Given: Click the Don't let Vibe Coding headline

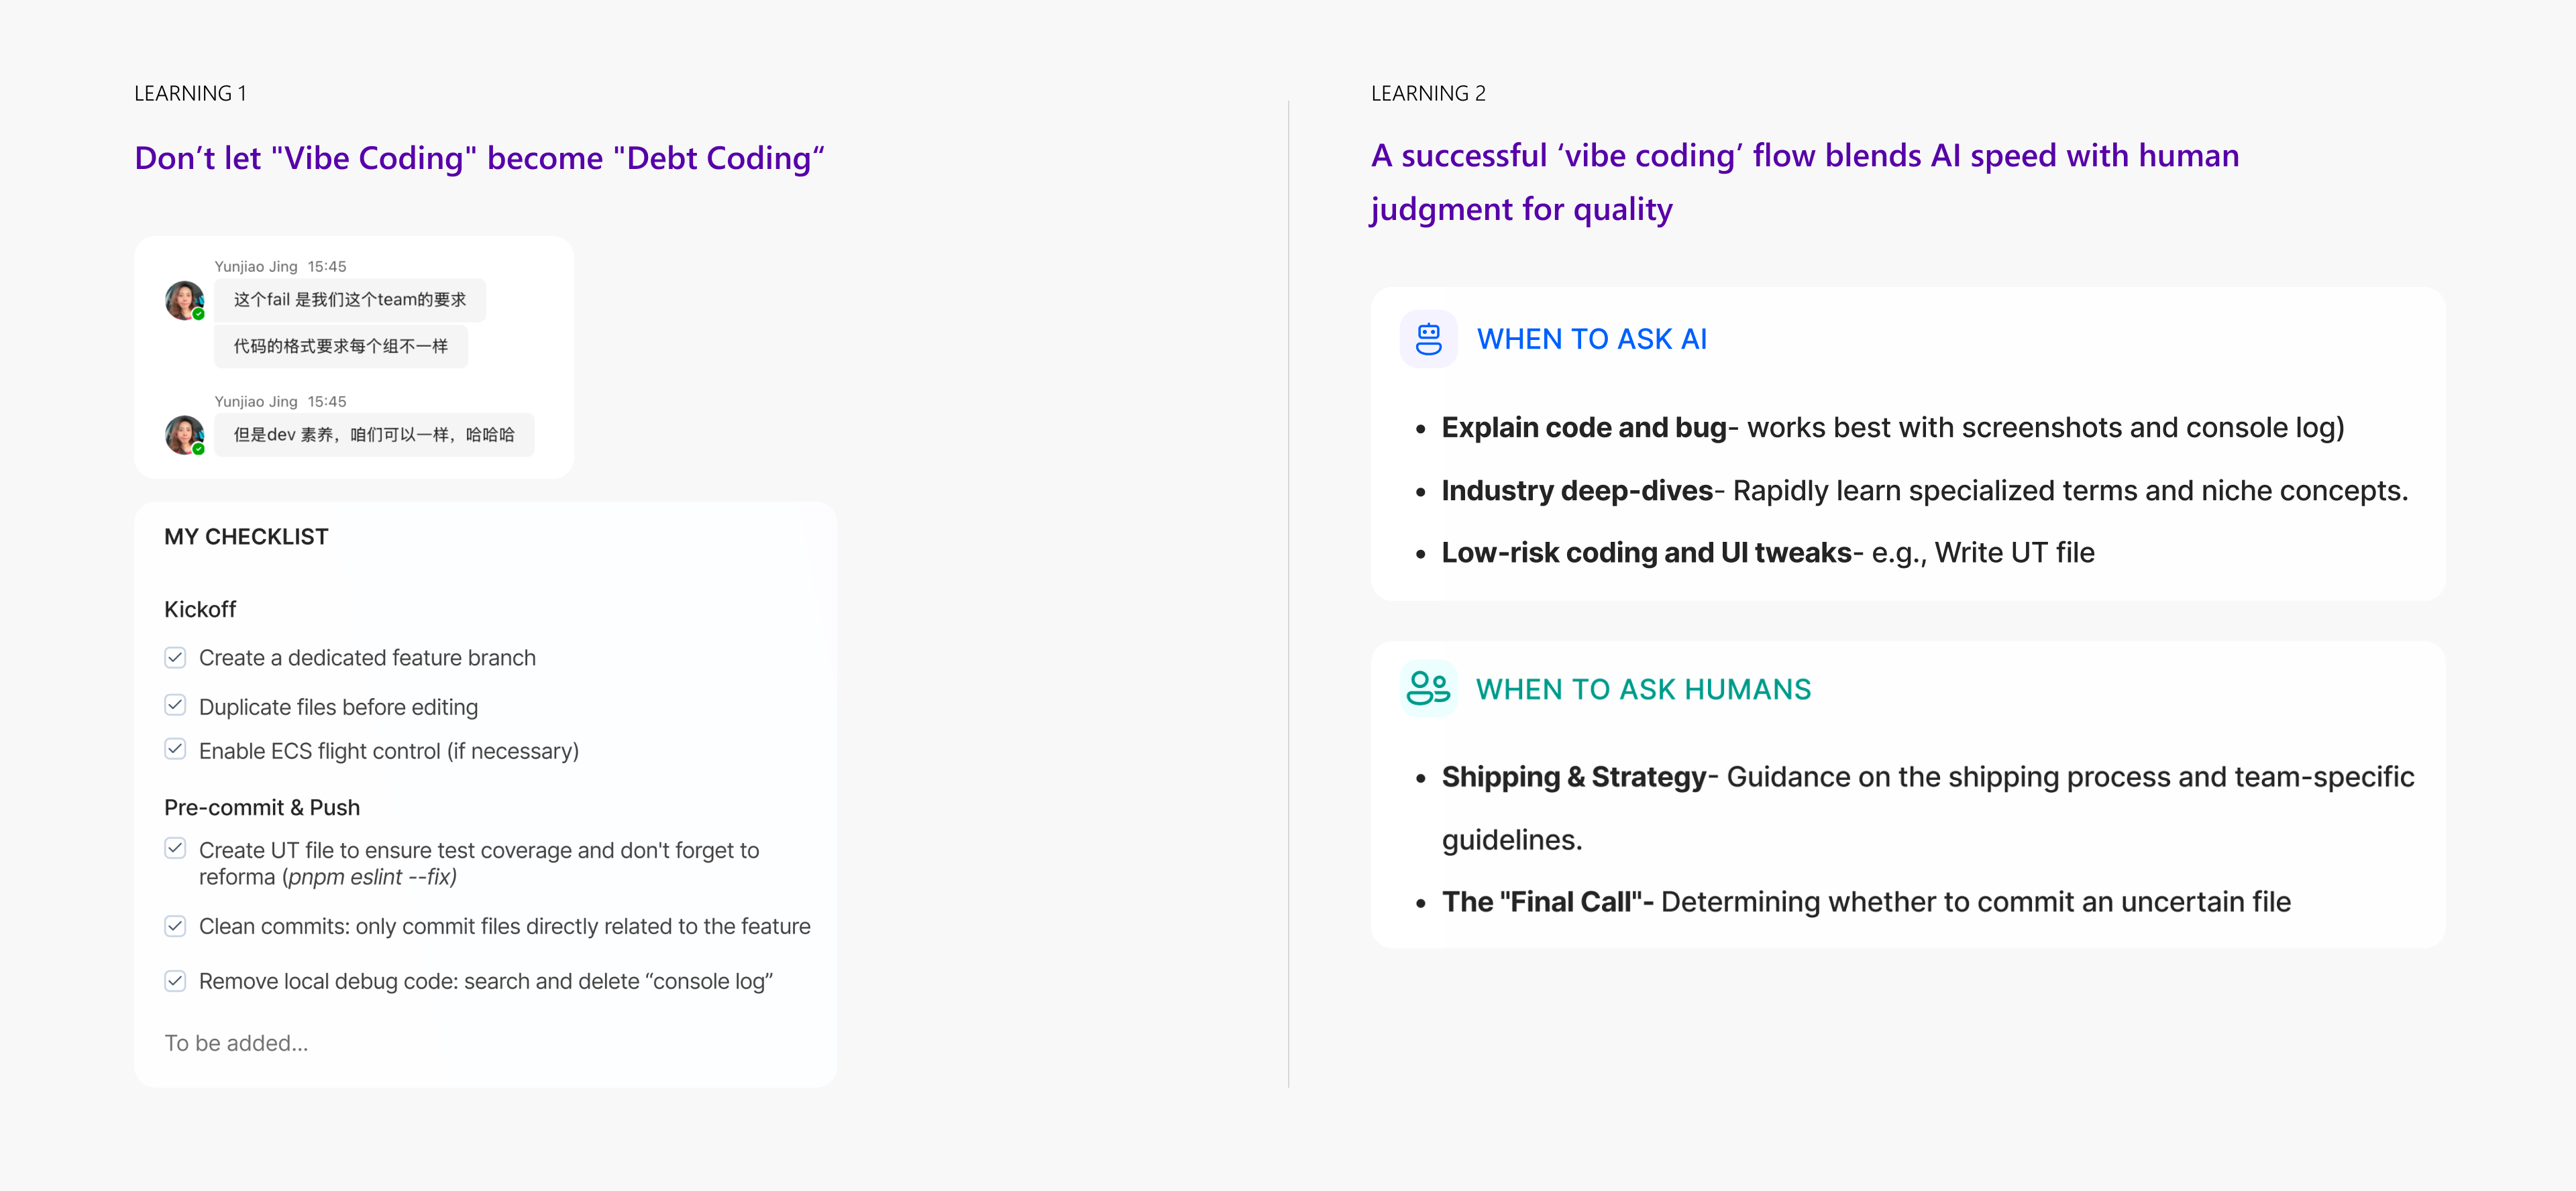Looking at the screenshot, I should coord(479,158).
